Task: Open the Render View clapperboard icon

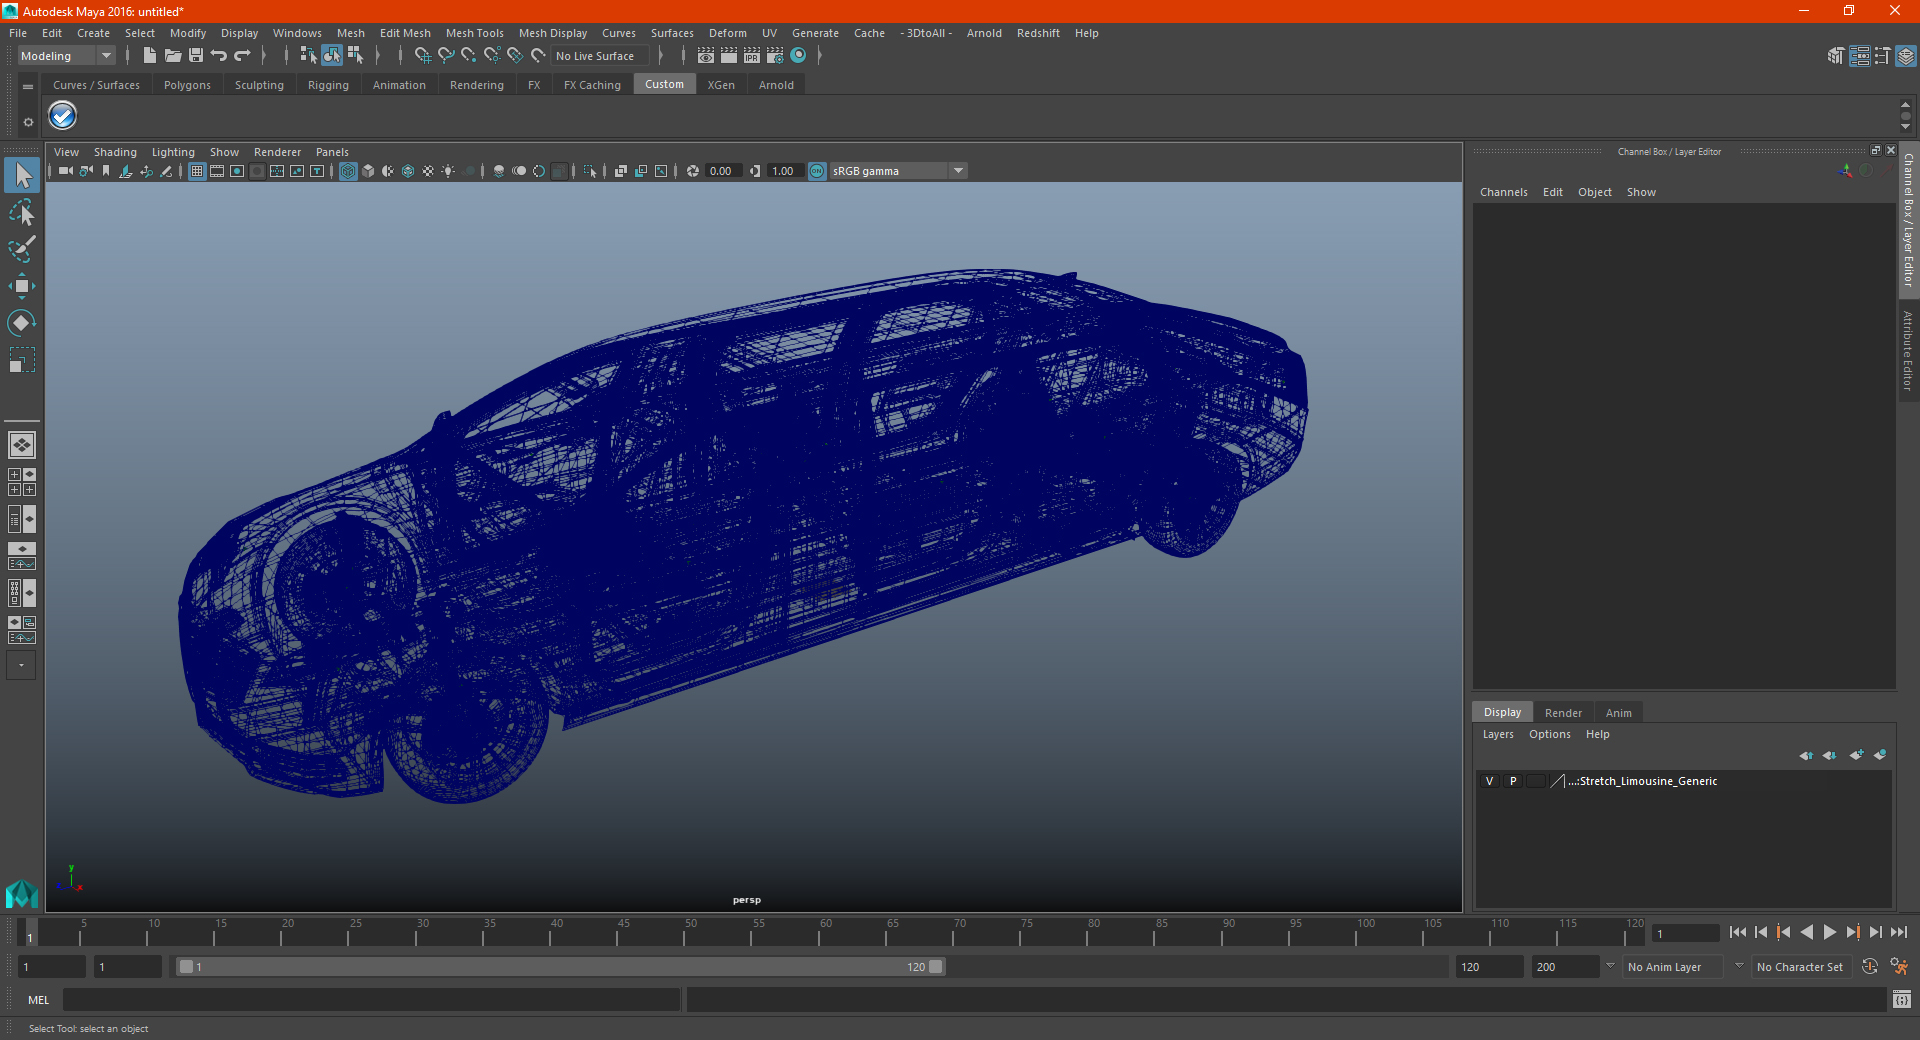Action: point(706,56)
